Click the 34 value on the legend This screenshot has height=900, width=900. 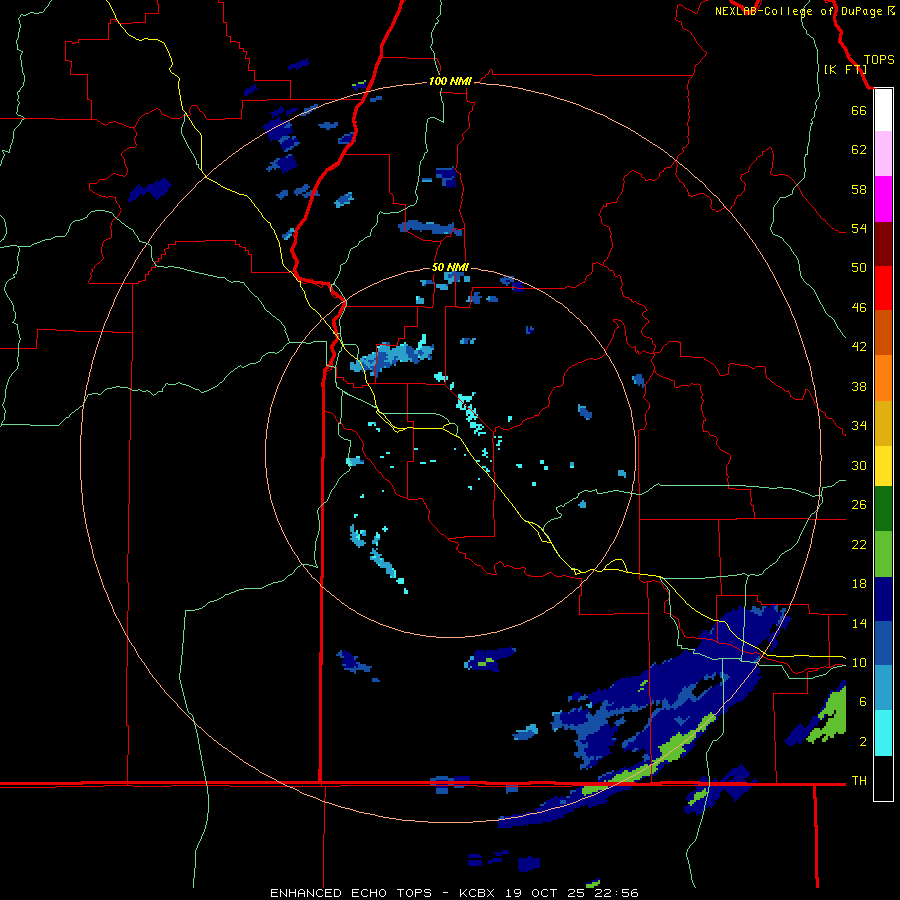coord(859,426)
